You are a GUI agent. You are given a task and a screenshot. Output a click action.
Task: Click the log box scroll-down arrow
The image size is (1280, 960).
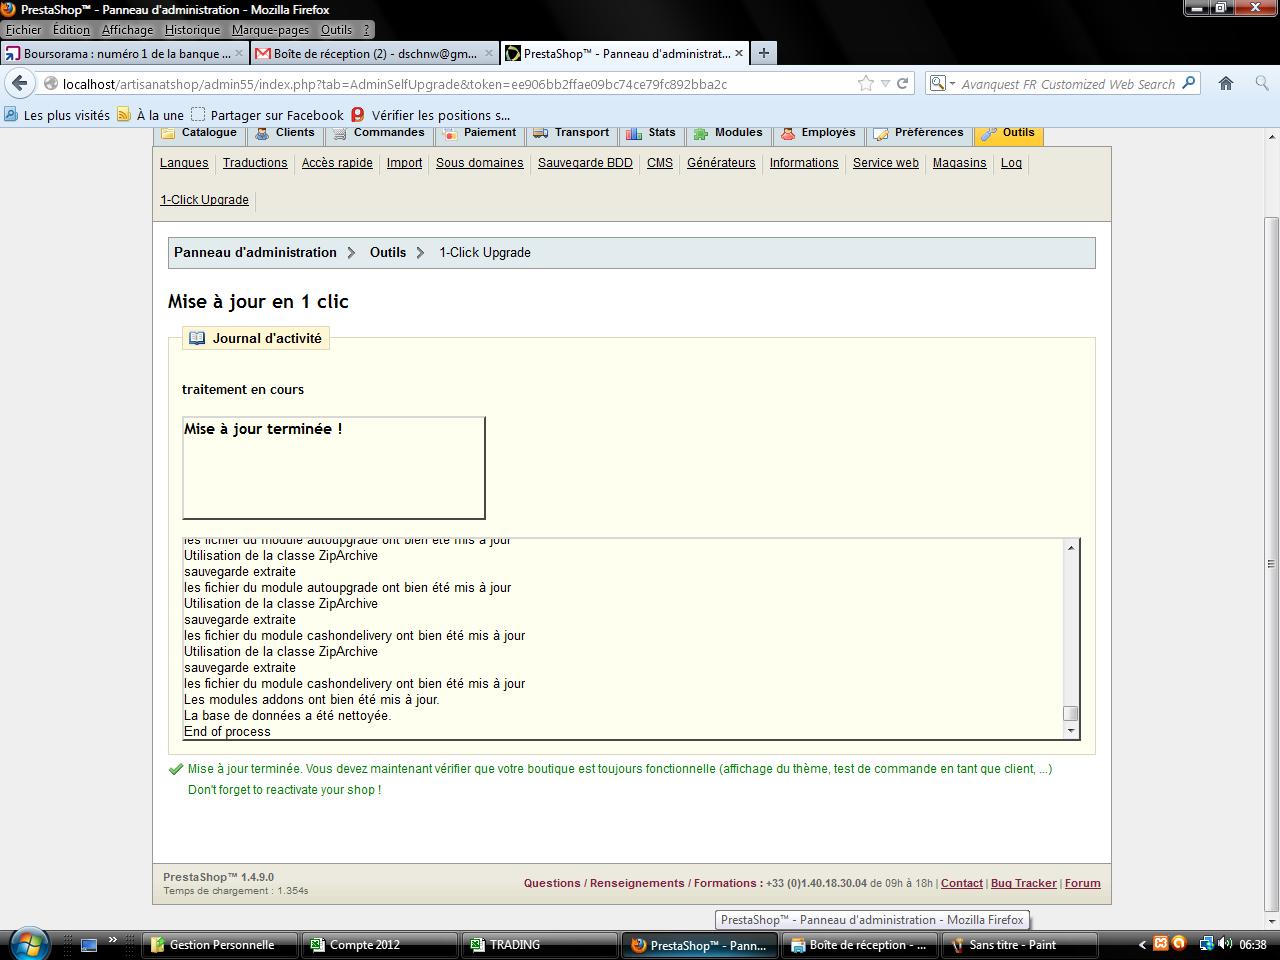click(1071, 731)
